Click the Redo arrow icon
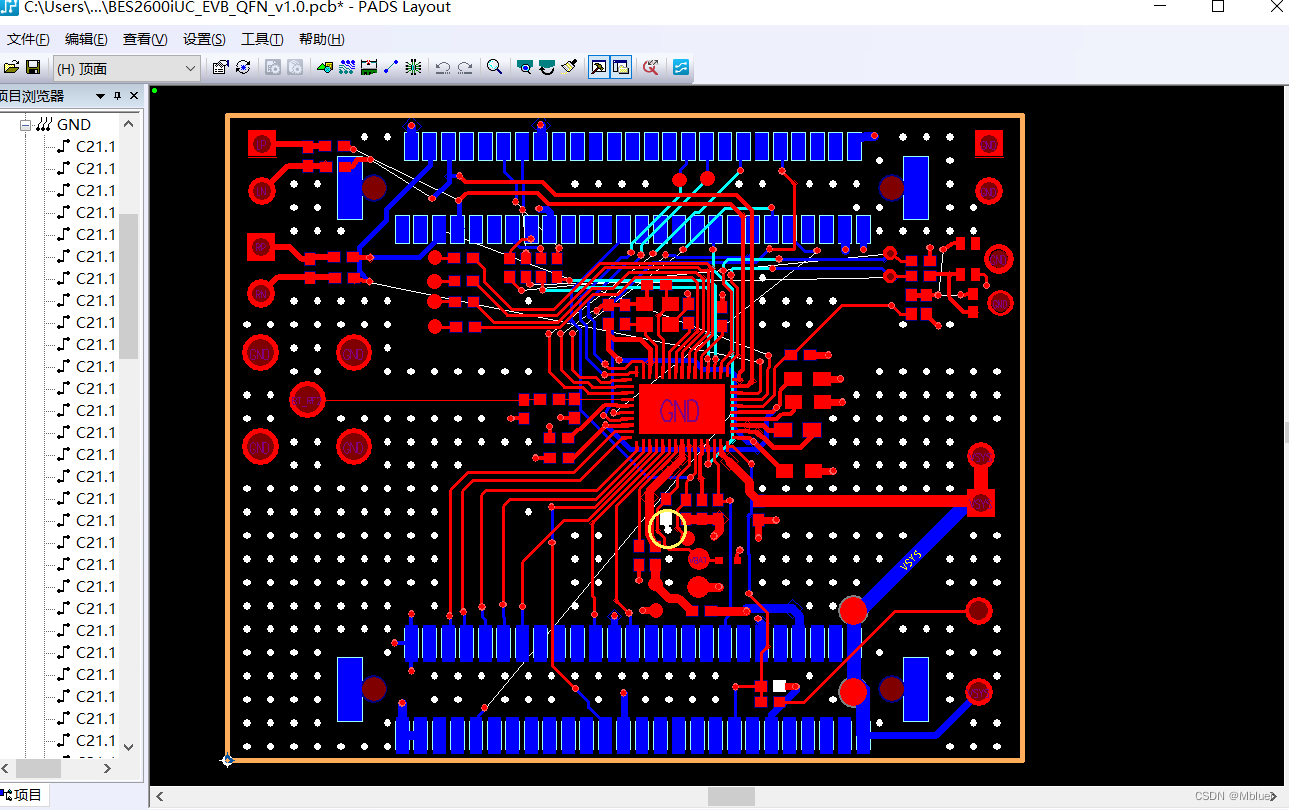 (465, 67)
